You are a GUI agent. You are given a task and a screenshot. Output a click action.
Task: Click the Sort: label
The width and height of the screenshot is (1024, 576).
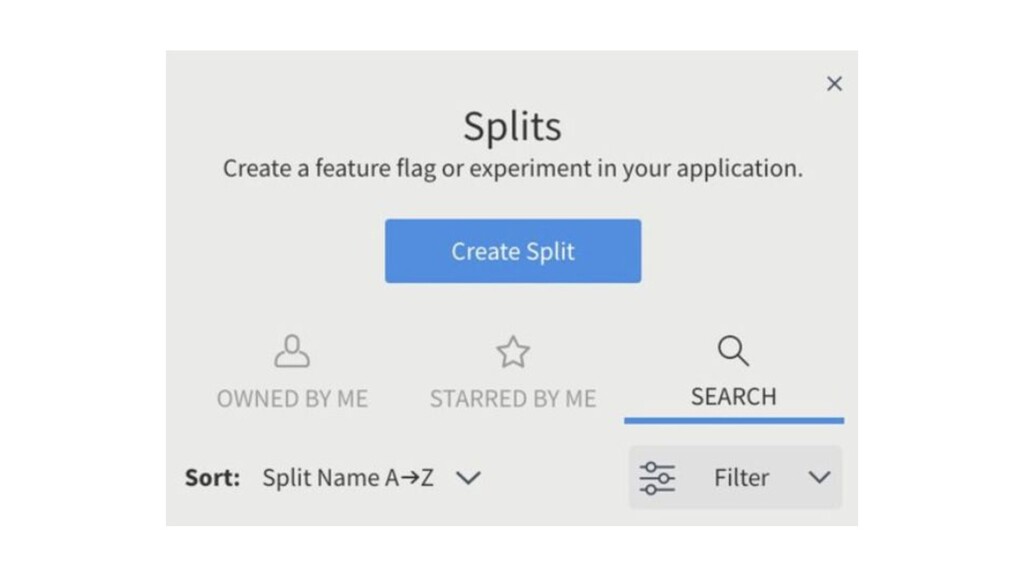(212, 478)
